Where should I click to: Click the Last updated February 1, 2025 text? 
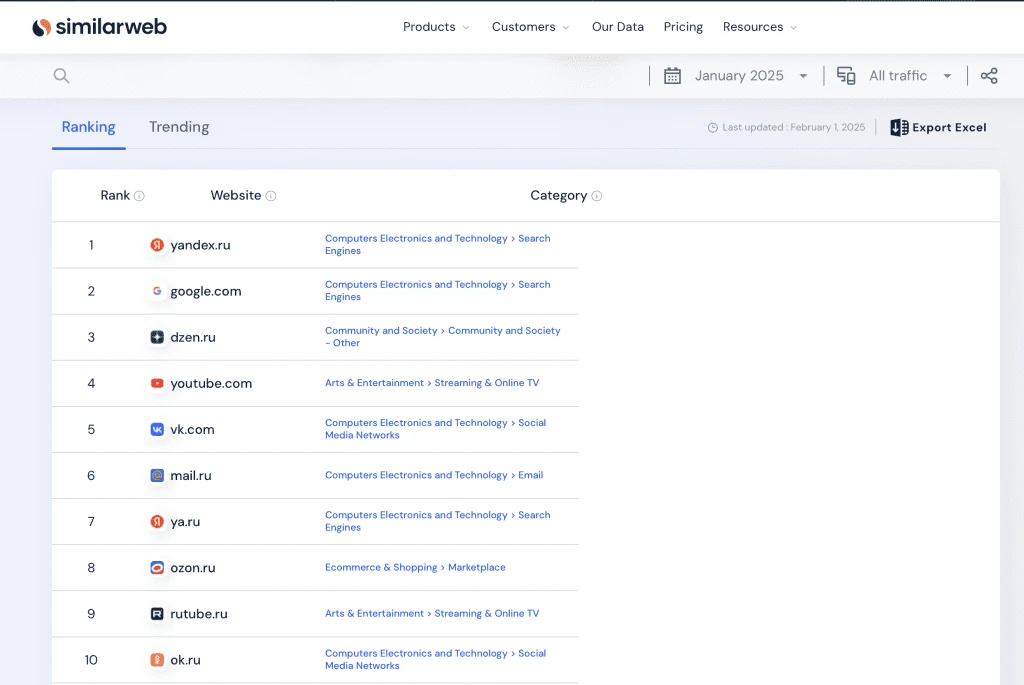(793, 127)
